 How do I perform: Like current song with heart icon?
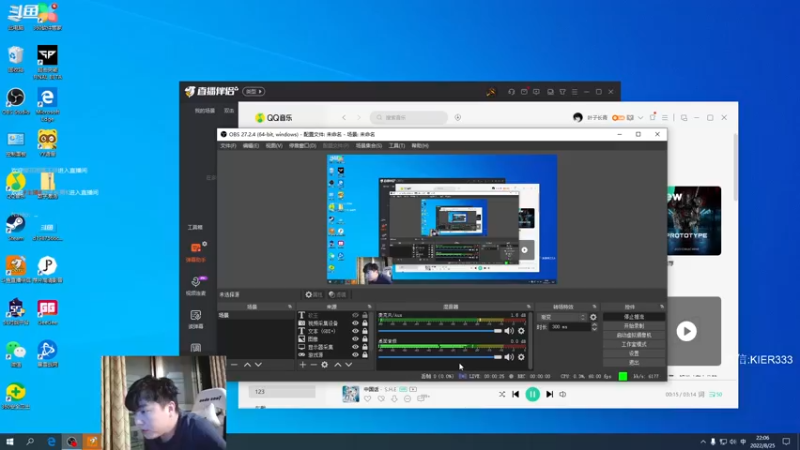pos(367,398)
